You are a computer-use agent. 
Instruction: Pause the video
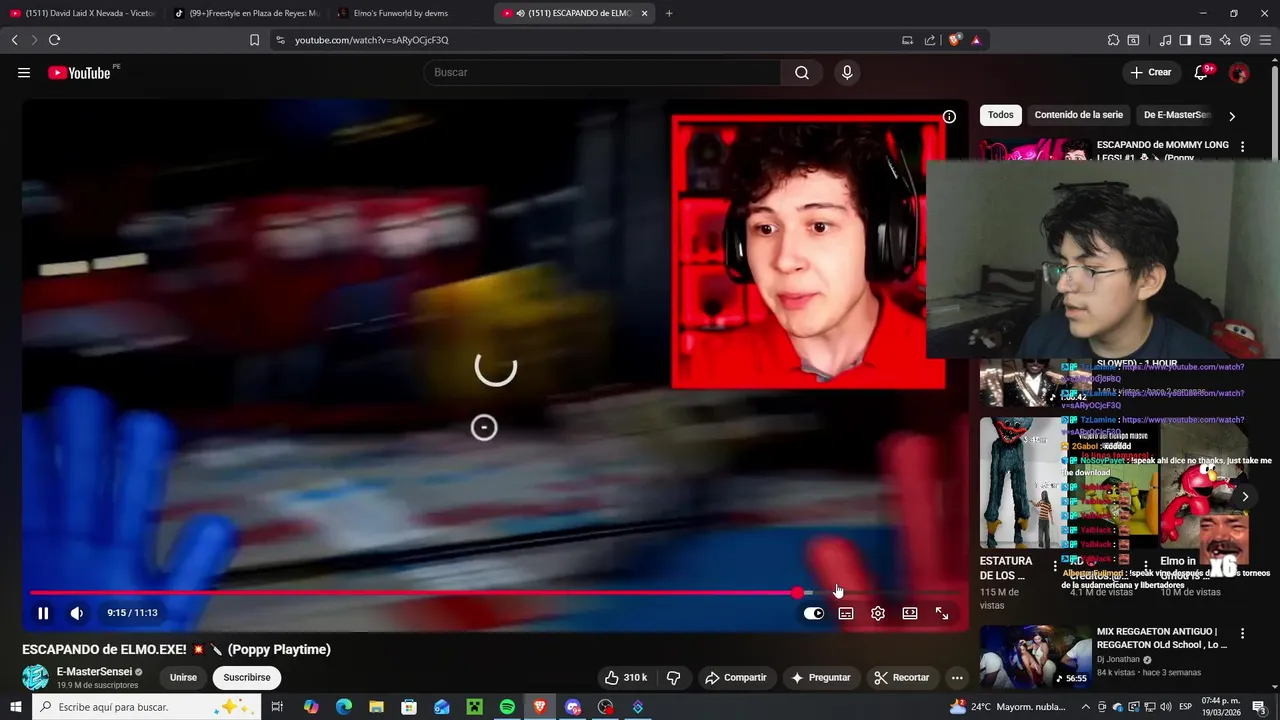[x=43, y=613]
